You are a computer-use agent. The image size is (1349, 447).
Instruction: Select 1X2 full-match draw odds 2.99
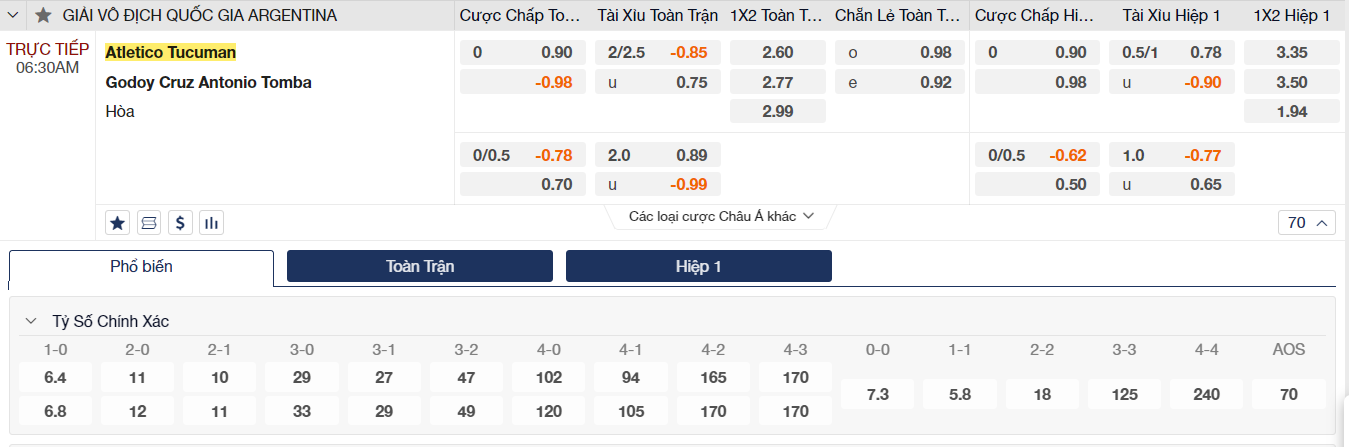[x=778, y=111]
